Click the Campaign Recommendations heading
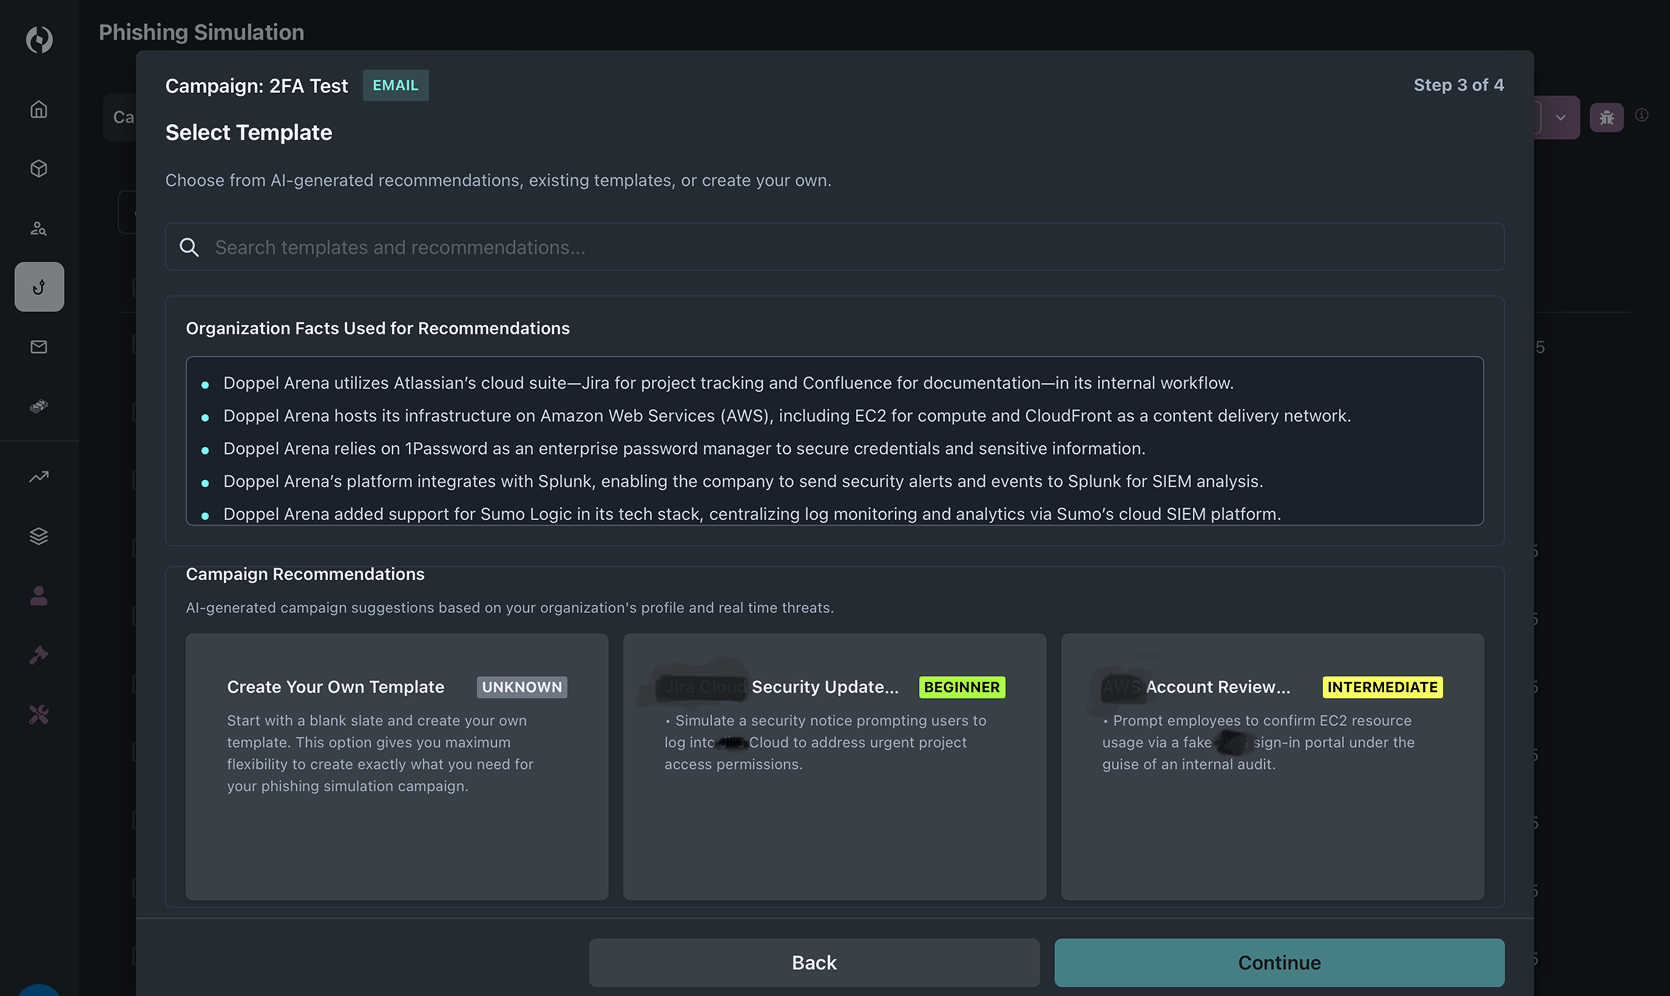The height and width of the screenshot is (996, 1670). [x=305, y=574]
